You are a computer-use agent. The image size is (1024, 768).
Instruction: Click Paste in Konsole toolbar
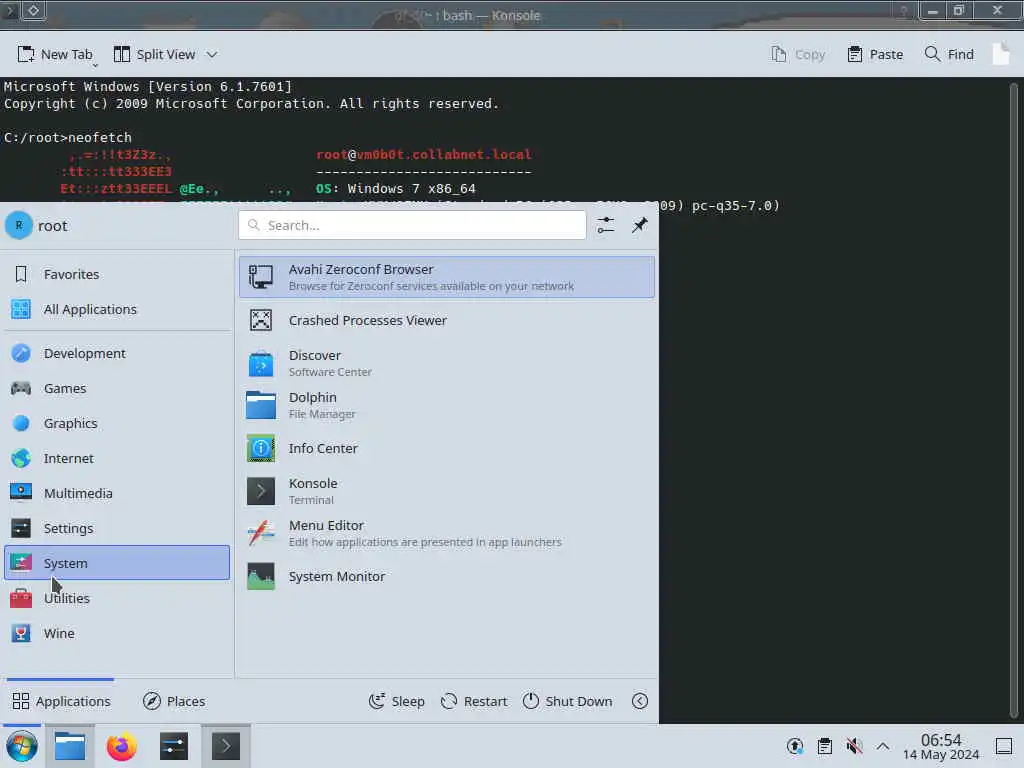pos(874,54)
